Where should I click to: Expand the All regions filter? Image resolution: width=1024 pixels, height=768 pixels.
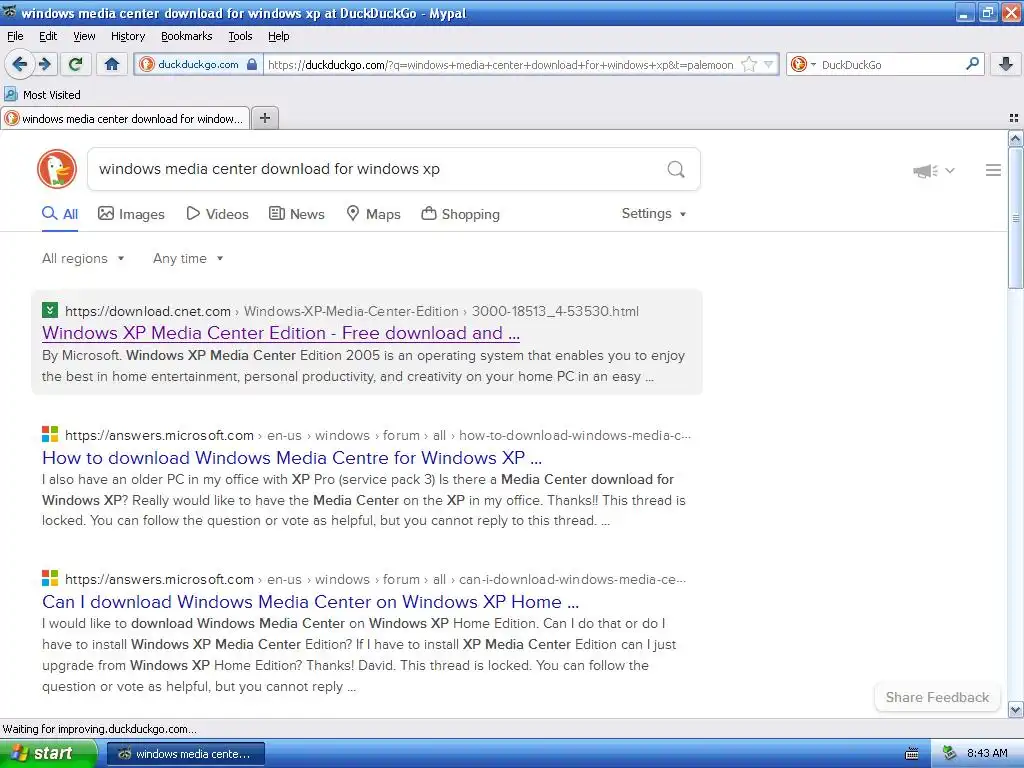[83, 259]
